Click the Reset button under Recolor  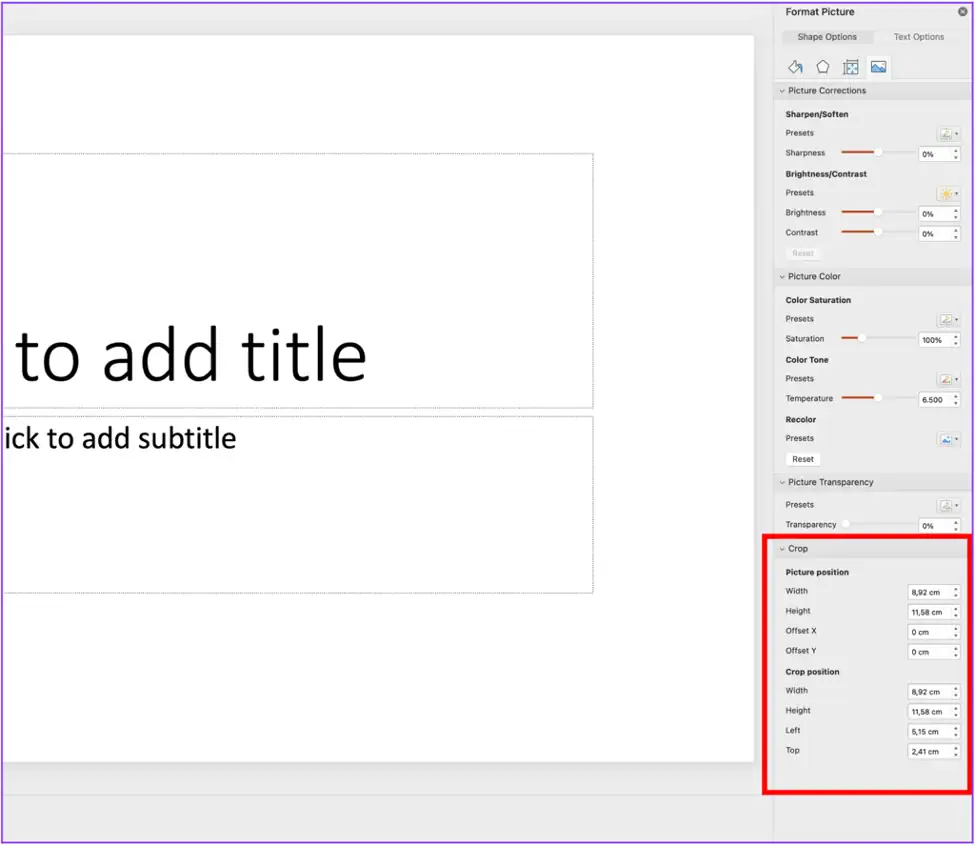[x=802, y=458]
